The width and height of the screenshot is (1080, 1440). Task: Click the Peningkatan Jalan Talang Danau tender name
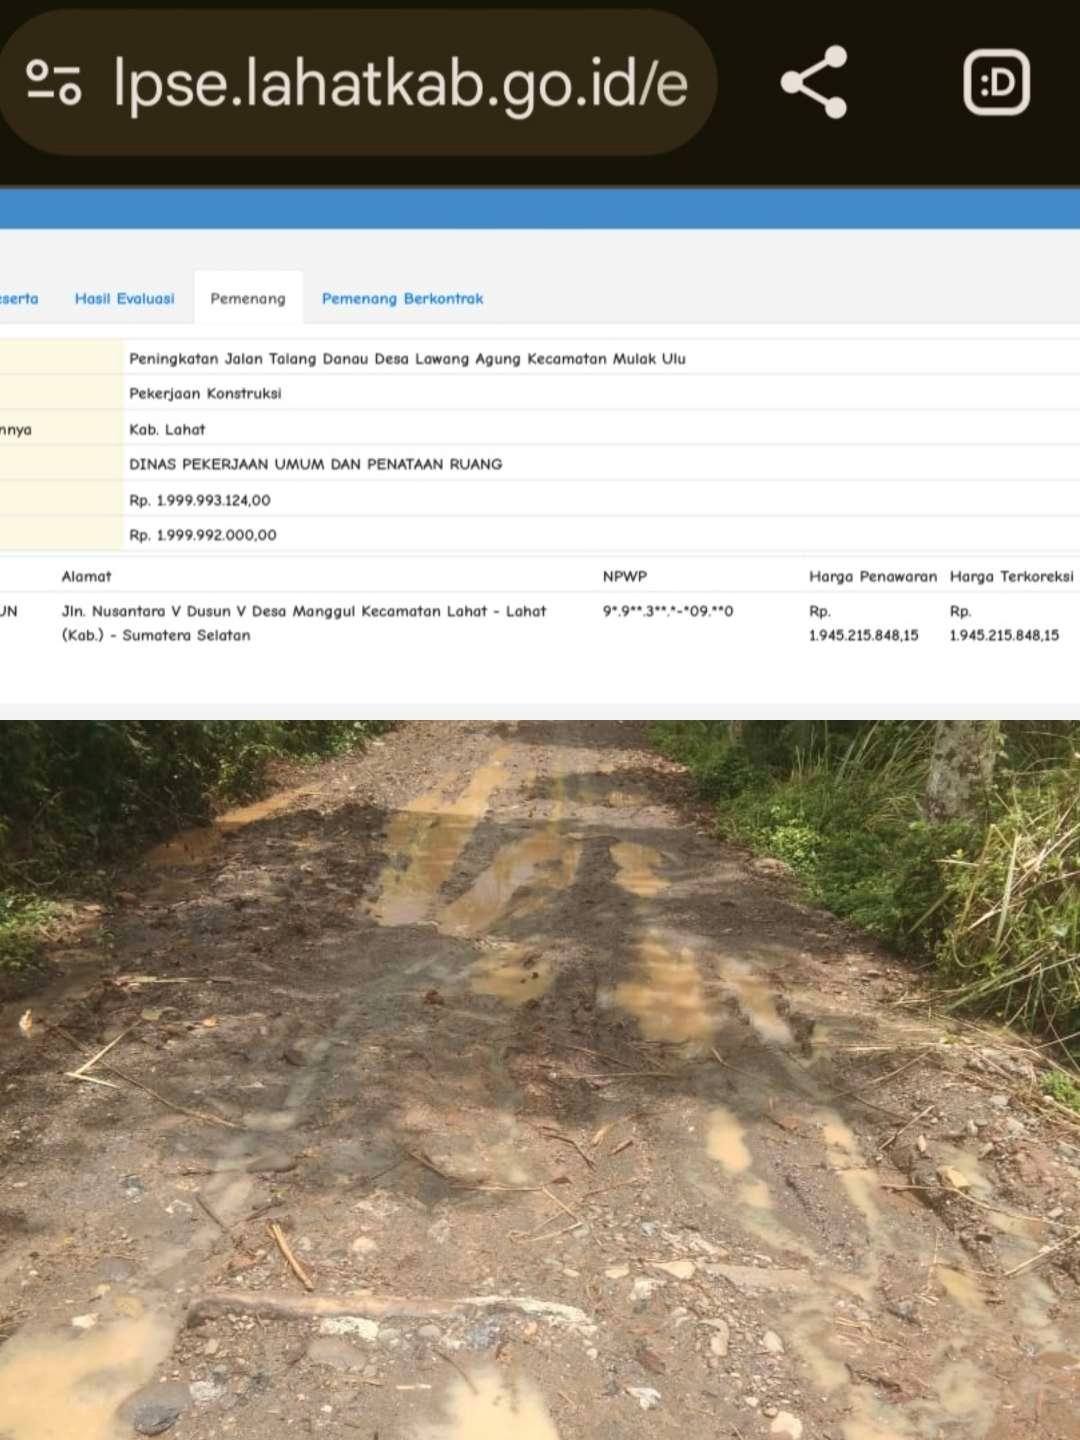407,358
